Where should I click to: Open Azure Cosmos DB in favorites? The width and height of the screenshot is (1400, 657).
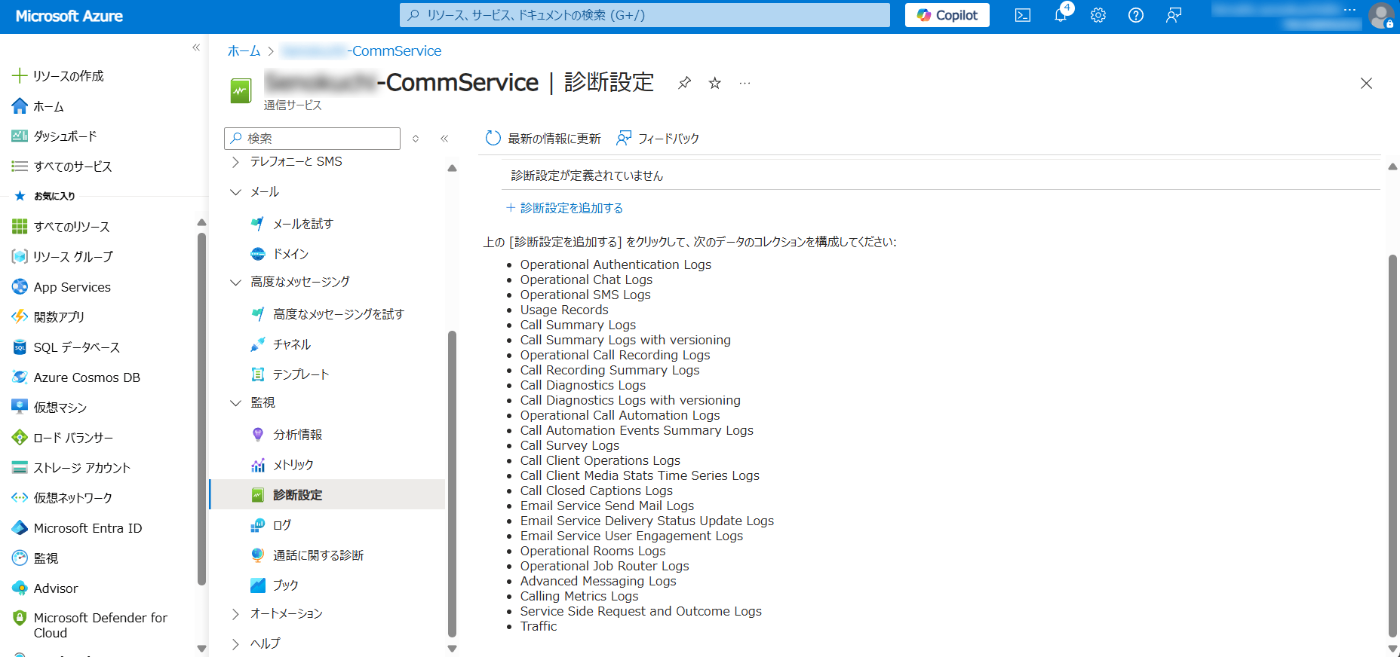pyautogui.click(x=75, y=377)
